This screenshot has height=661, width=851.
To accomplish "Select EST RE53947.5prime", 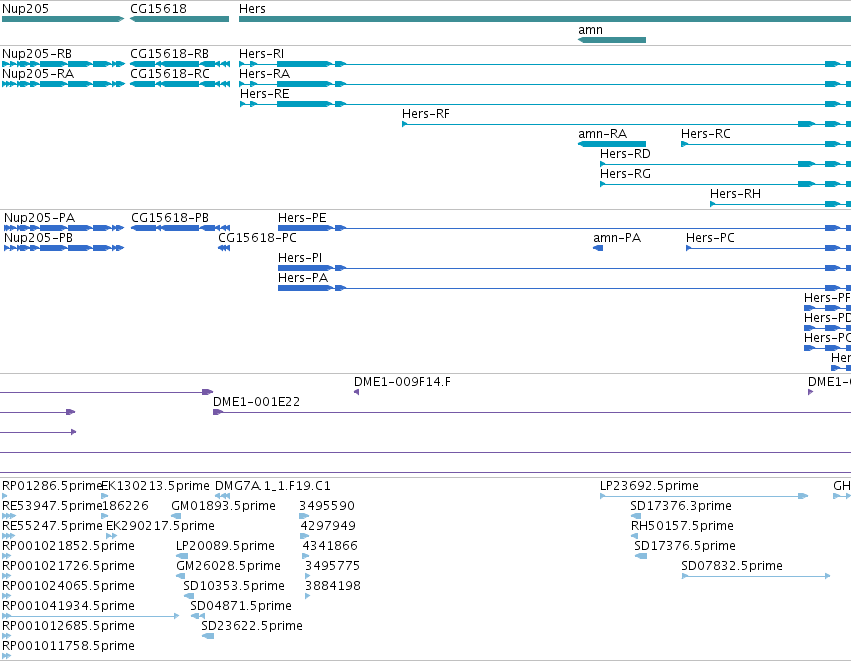I will click(x=52, y=506).
